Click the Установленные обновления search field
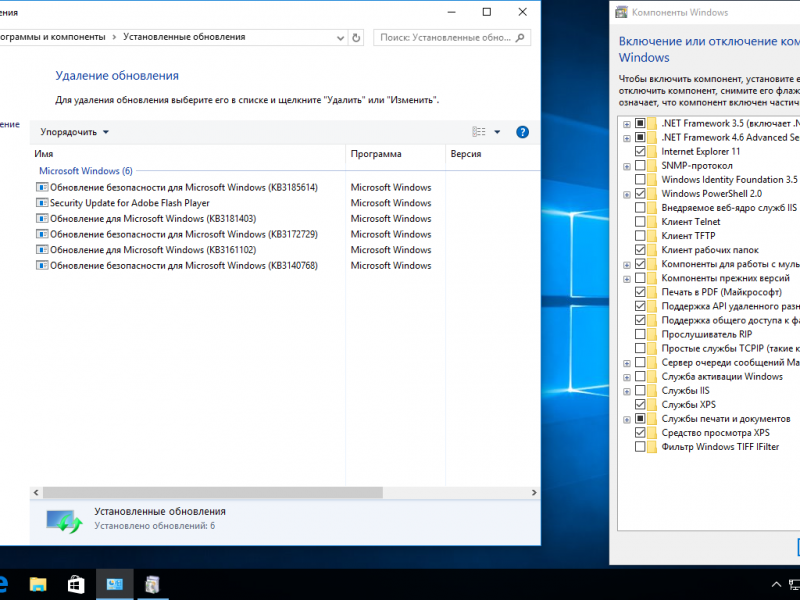The image size is (800, 600). [452, 37]
